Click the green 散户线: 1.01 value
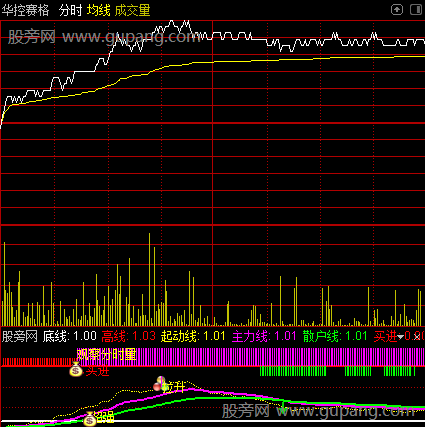This screenshot has height=427, width=425. [x=335, y=336]
